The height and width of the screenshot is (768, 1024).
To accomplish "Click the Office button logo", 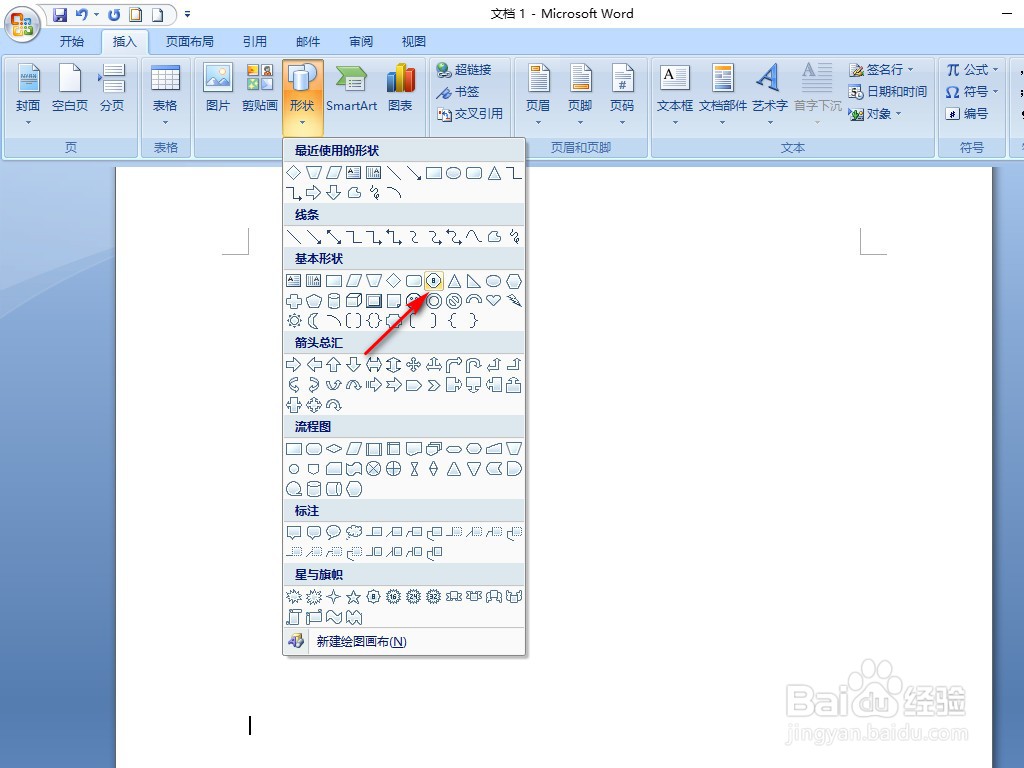I will click(x=22, y=25).
